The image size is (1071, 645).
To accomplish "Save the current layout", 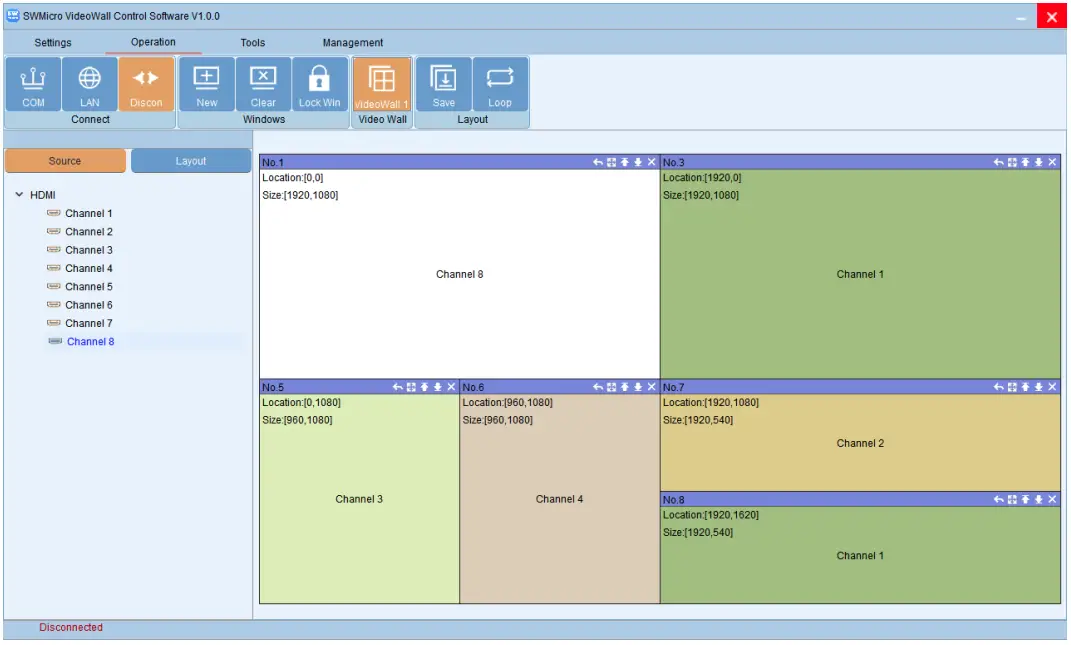I will pos(444,84).
